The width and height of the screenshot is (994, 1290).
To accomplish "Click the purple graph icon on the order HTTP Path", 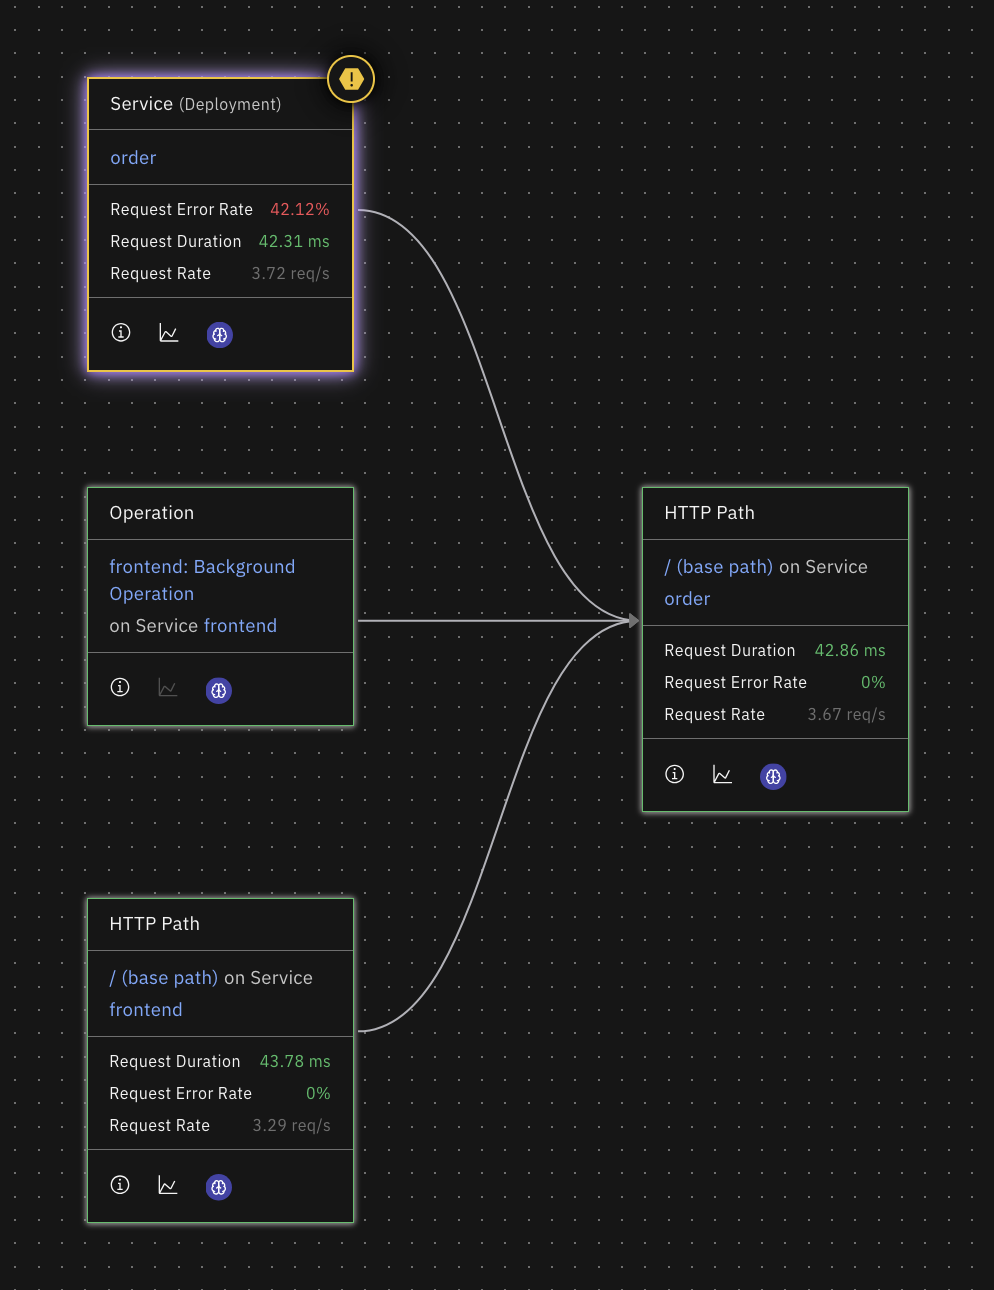I will pyautogui.click(x=773, y=776).
